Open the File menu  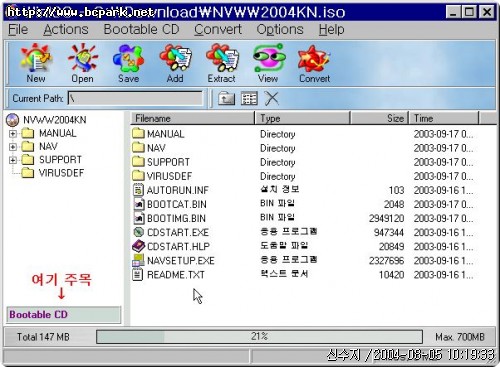pyautogui.click(x=18, y=30)
